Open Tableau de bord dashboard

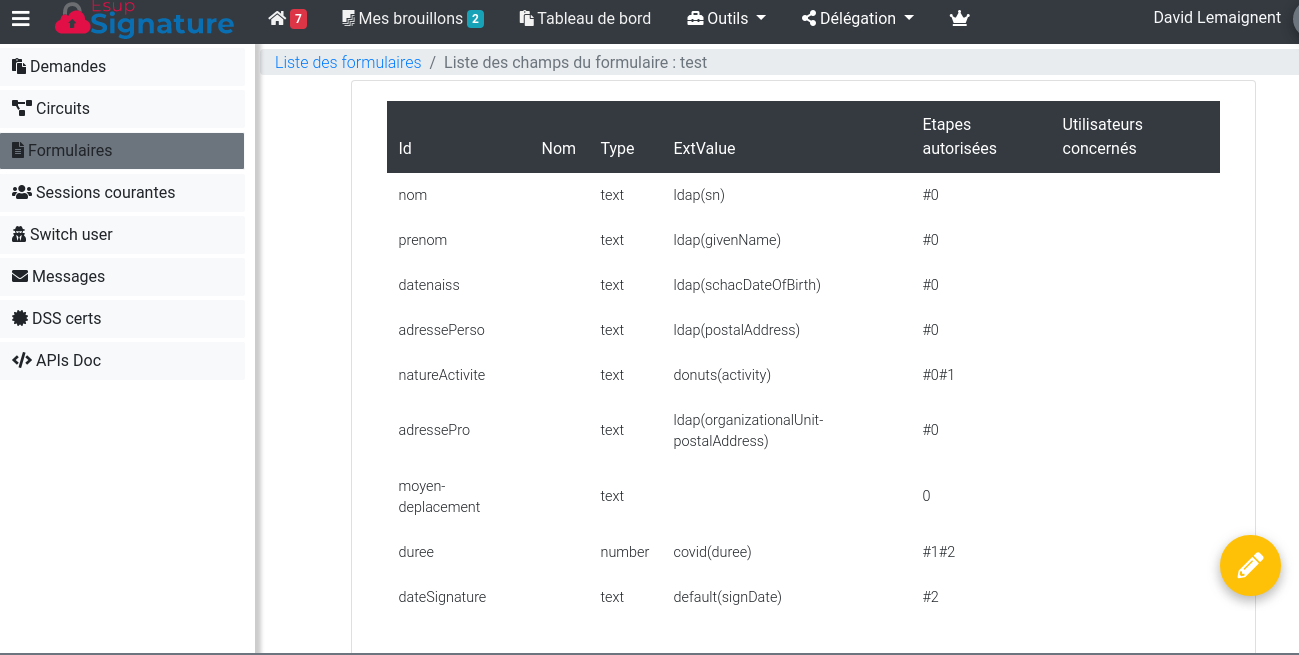click(585, 18)
